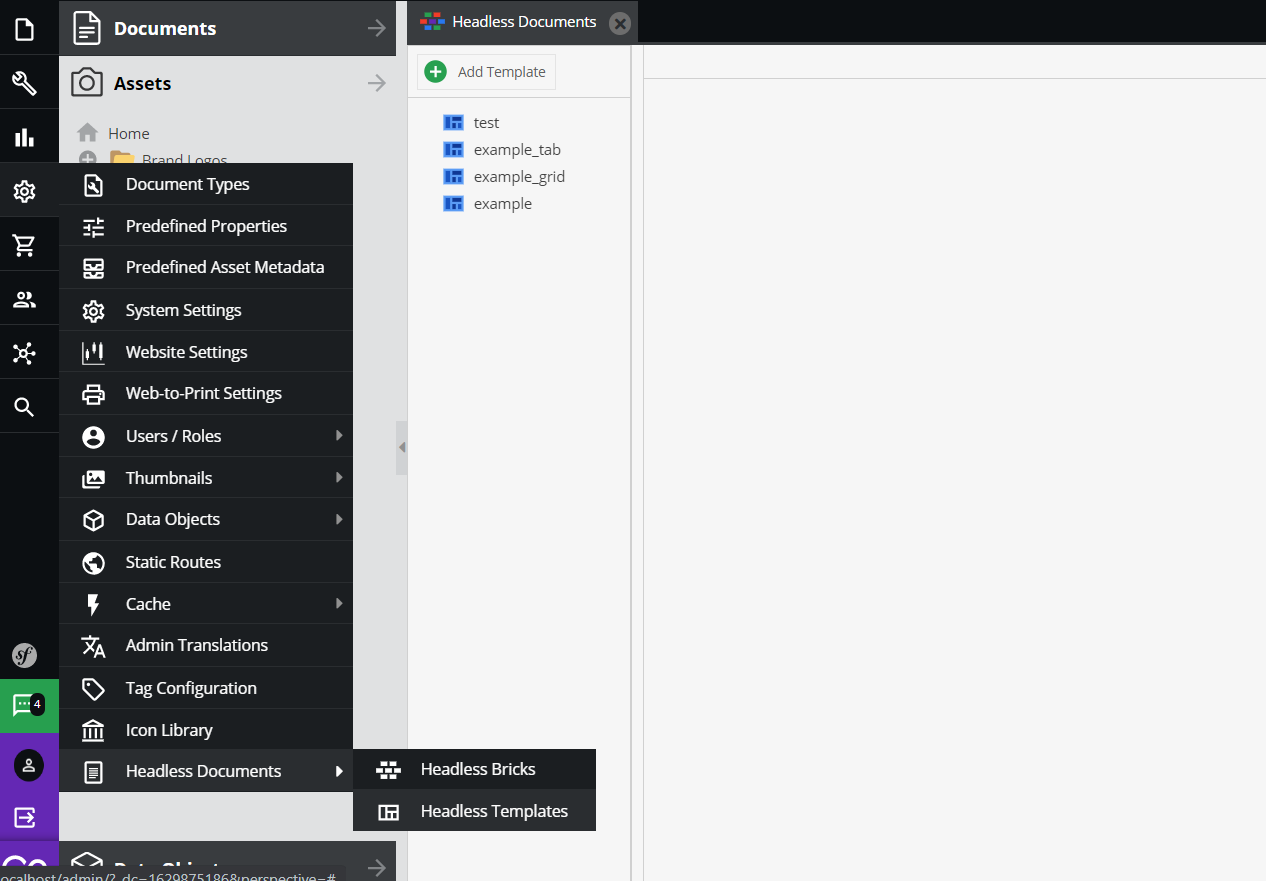Click the Home icon in Assets tree
Image resolution: width=1266 pixels, height=881 pixels.
point(88,133)
